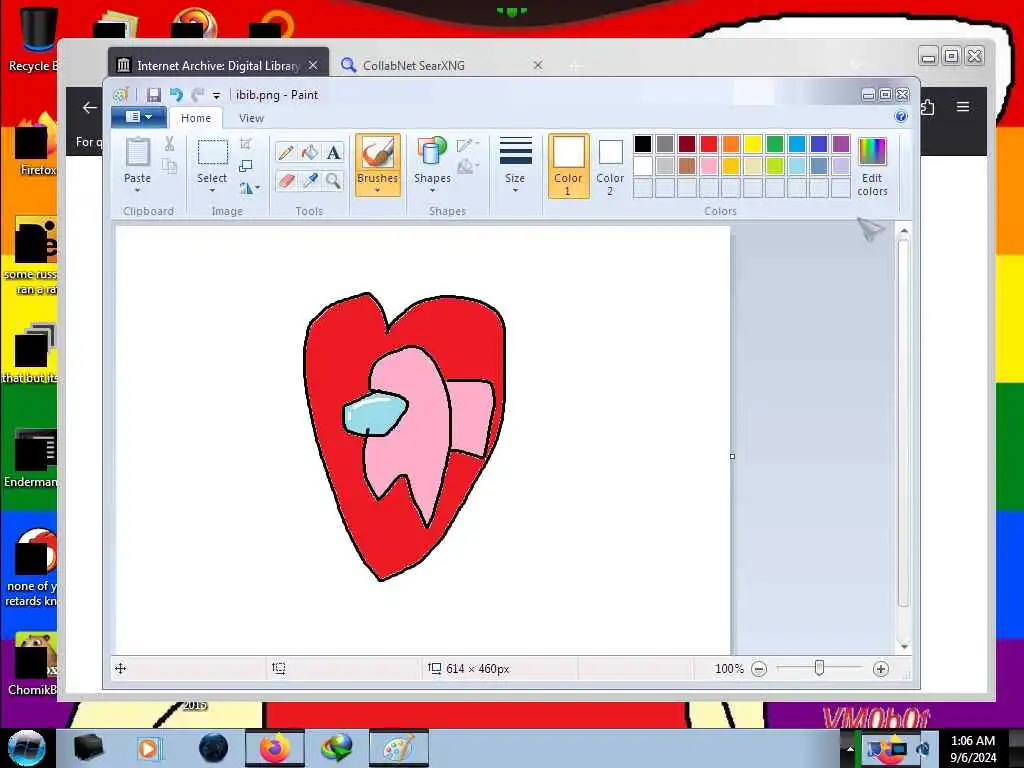Click the Cut scissors icon

pyautogui.click(x=169, y=144)
